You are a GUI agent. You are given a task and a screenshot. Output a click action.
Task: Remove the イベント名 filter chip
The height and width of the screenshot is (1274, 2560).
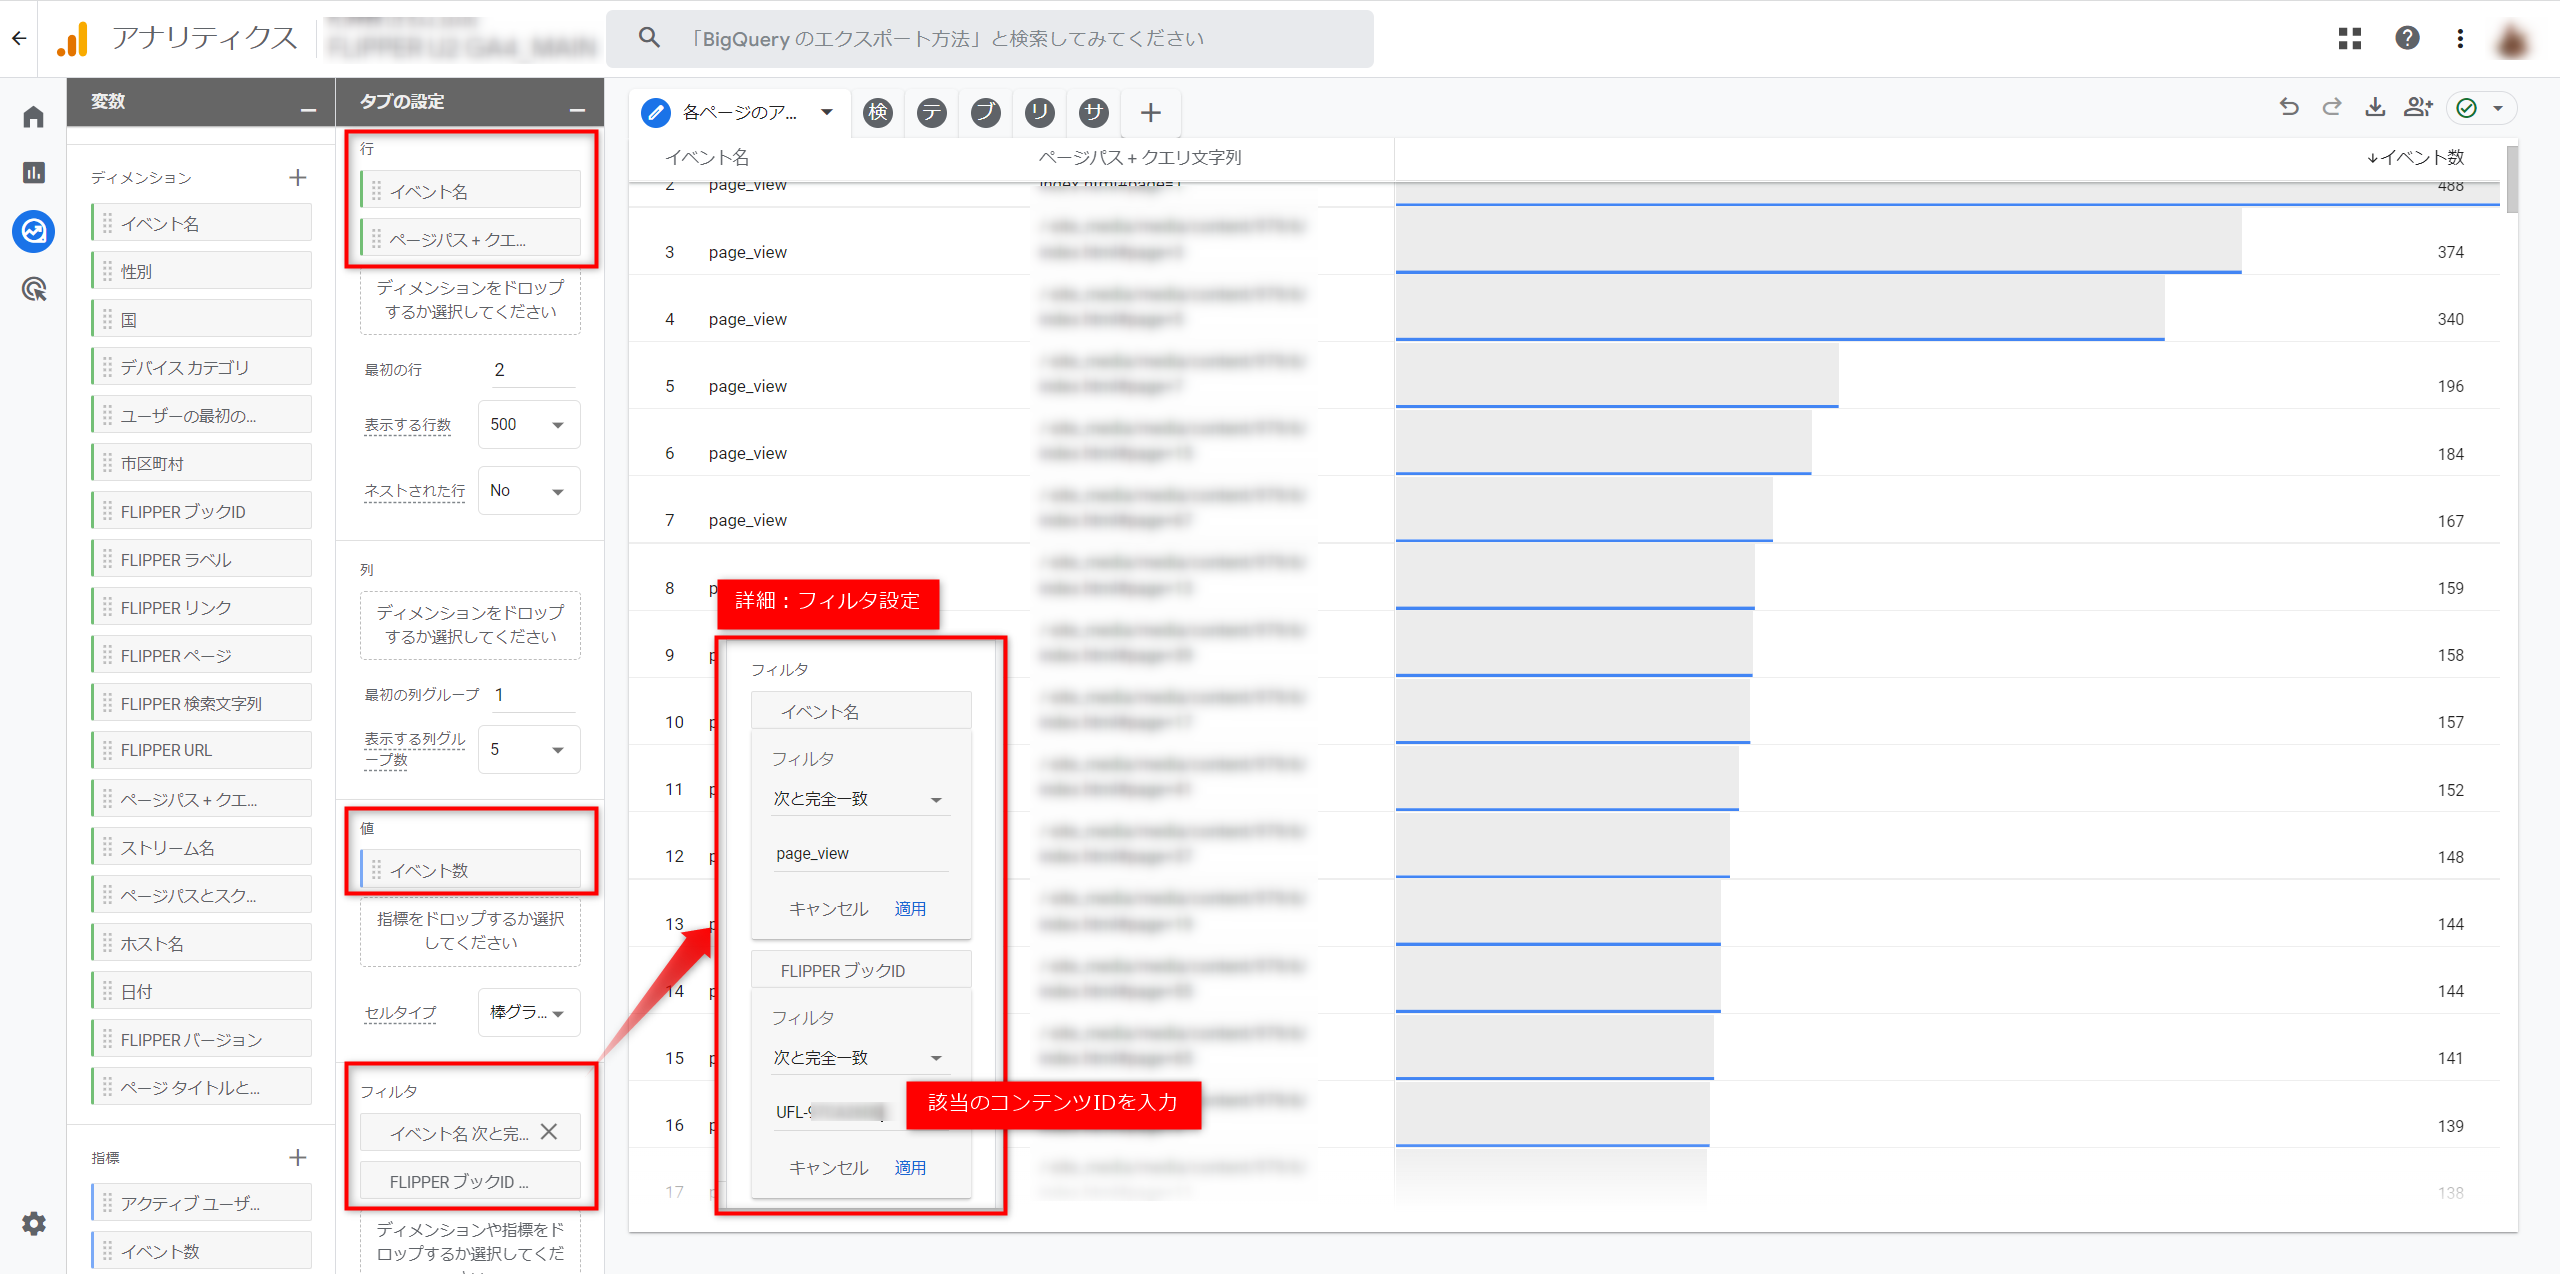click(x=549, y=1132)
